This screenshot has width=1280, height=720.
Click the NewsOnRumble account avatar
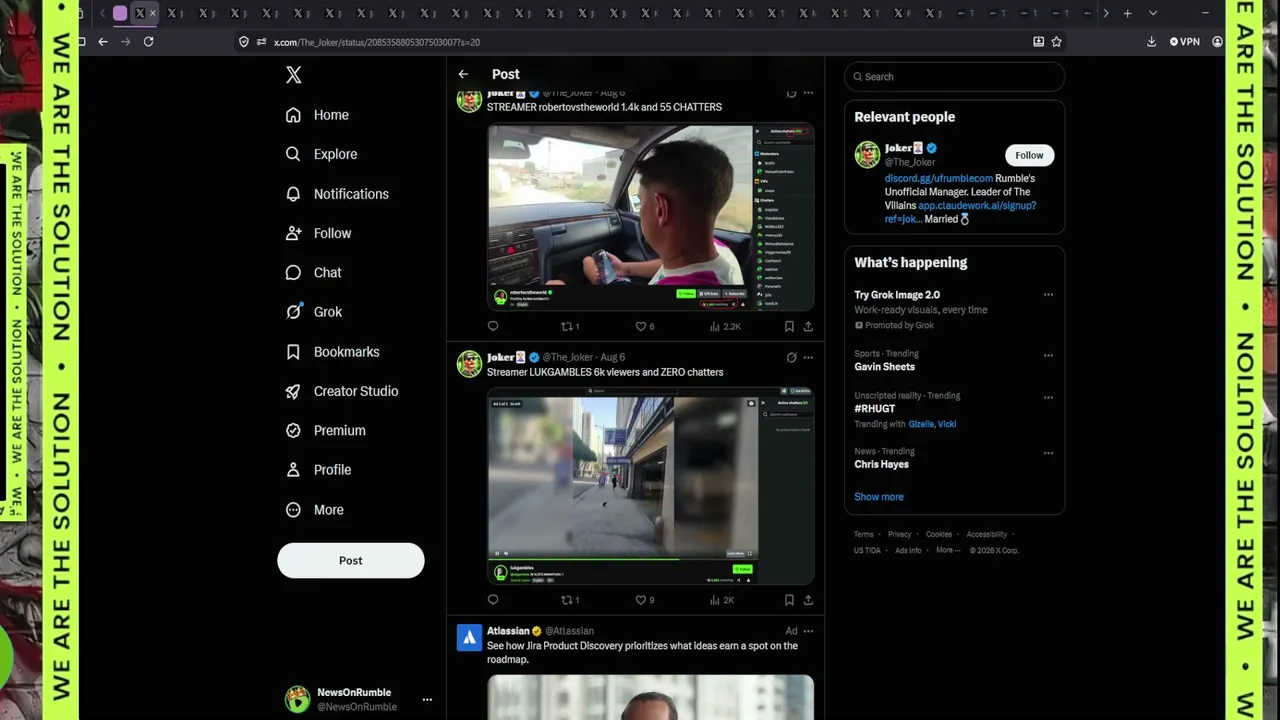click(297, 699)
